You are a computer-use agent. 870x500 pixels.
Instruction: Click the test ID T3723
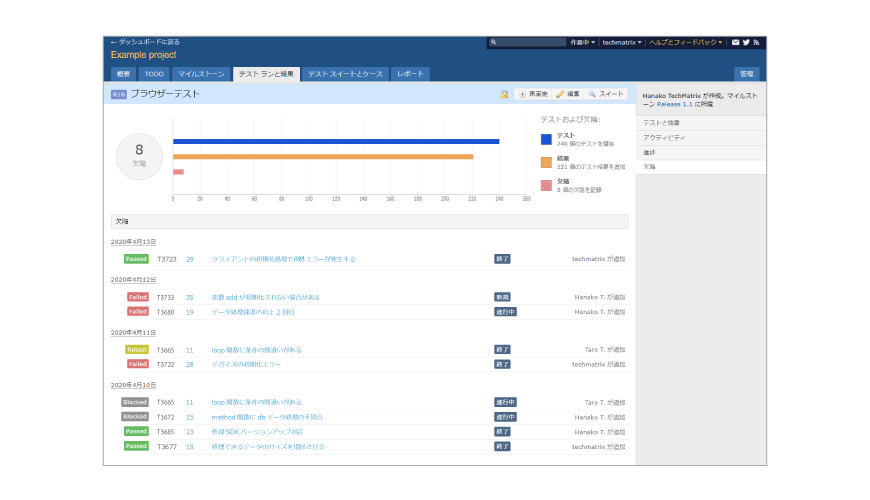pyautogui.click(x=166, y=259)
